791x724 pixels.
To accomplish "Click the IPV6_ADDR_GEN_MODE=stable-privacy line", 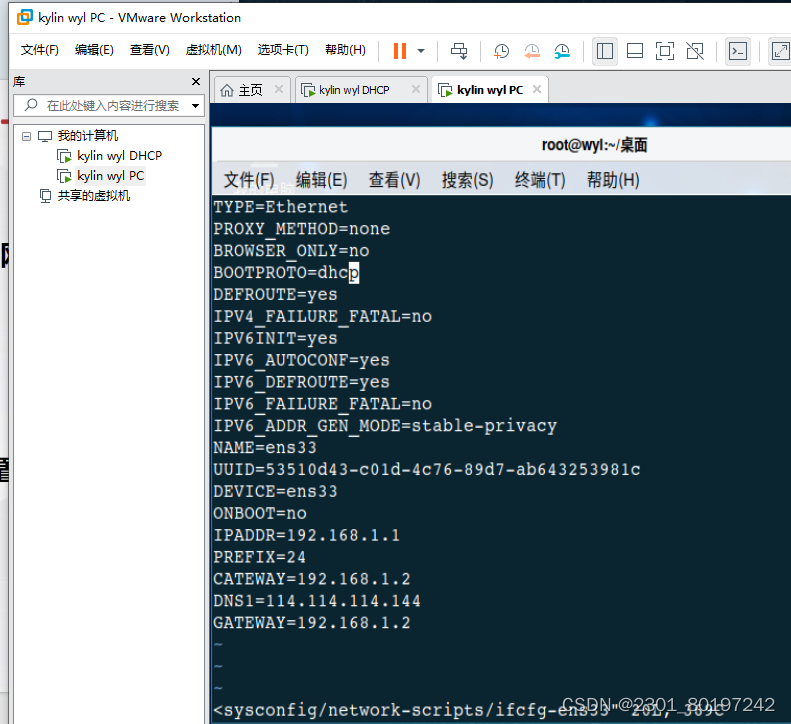I will point(385,426).
